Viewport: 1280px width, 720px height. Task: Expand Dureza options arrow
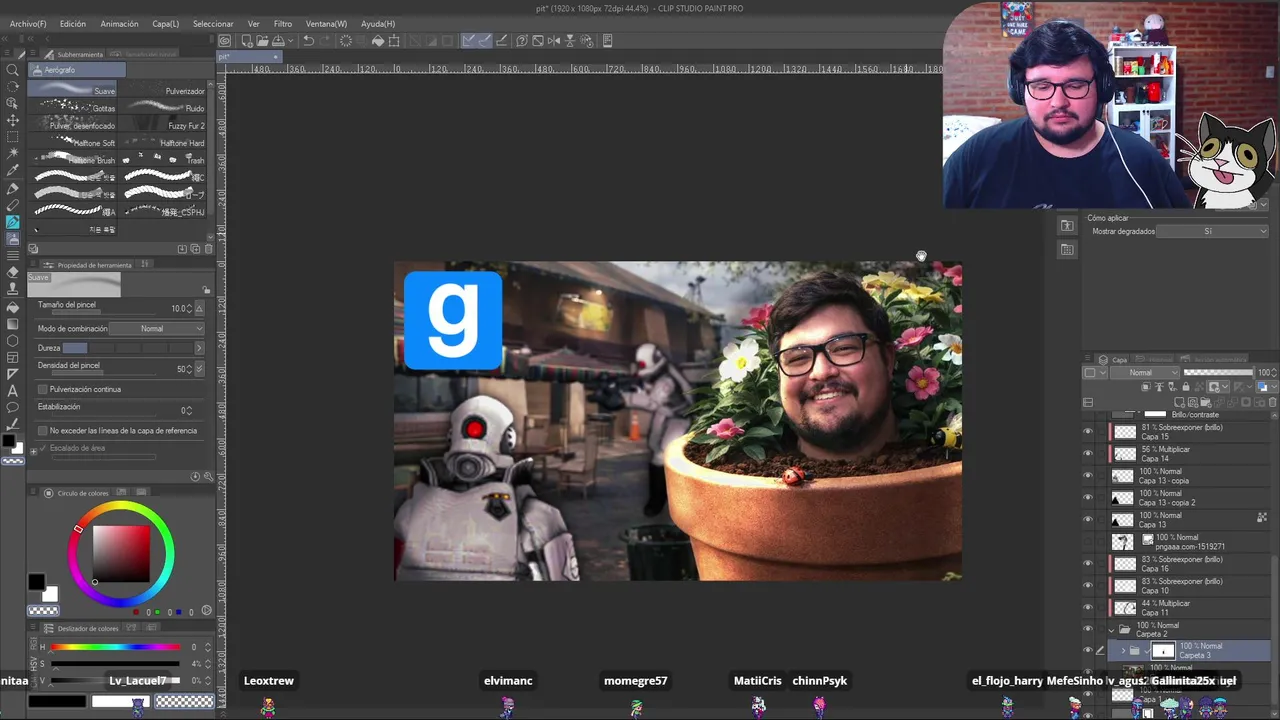tap(199, 348)
